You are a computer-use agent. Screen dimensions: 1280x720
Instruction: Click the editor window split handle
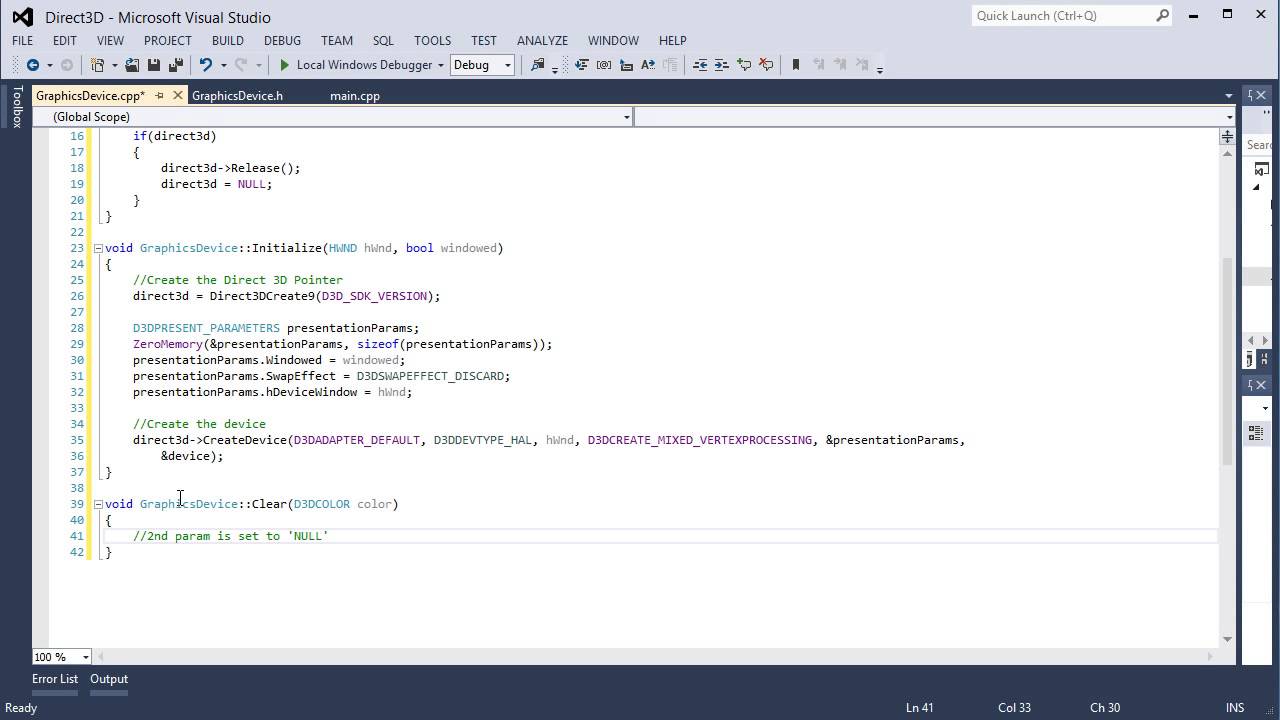[1227, 137]
